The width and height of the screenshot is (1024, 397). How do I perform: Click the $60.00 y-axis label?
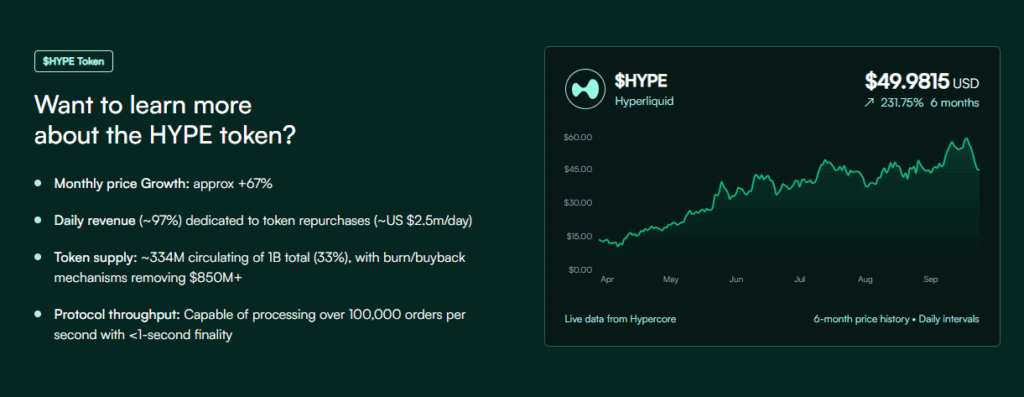(x=577, y=137)
